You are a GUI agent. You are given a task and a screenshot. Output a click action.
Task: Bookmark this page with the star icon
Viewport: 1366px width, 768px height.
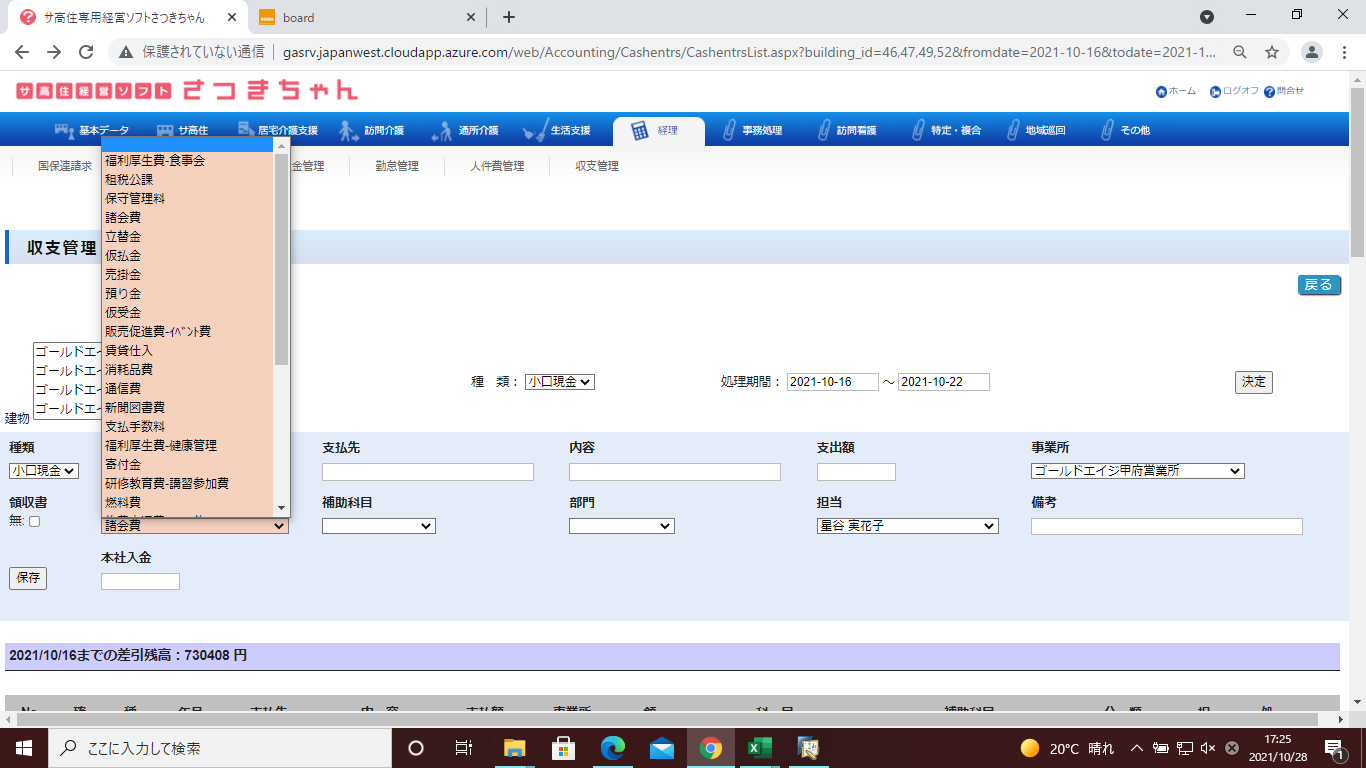[x=1272, y=52]
